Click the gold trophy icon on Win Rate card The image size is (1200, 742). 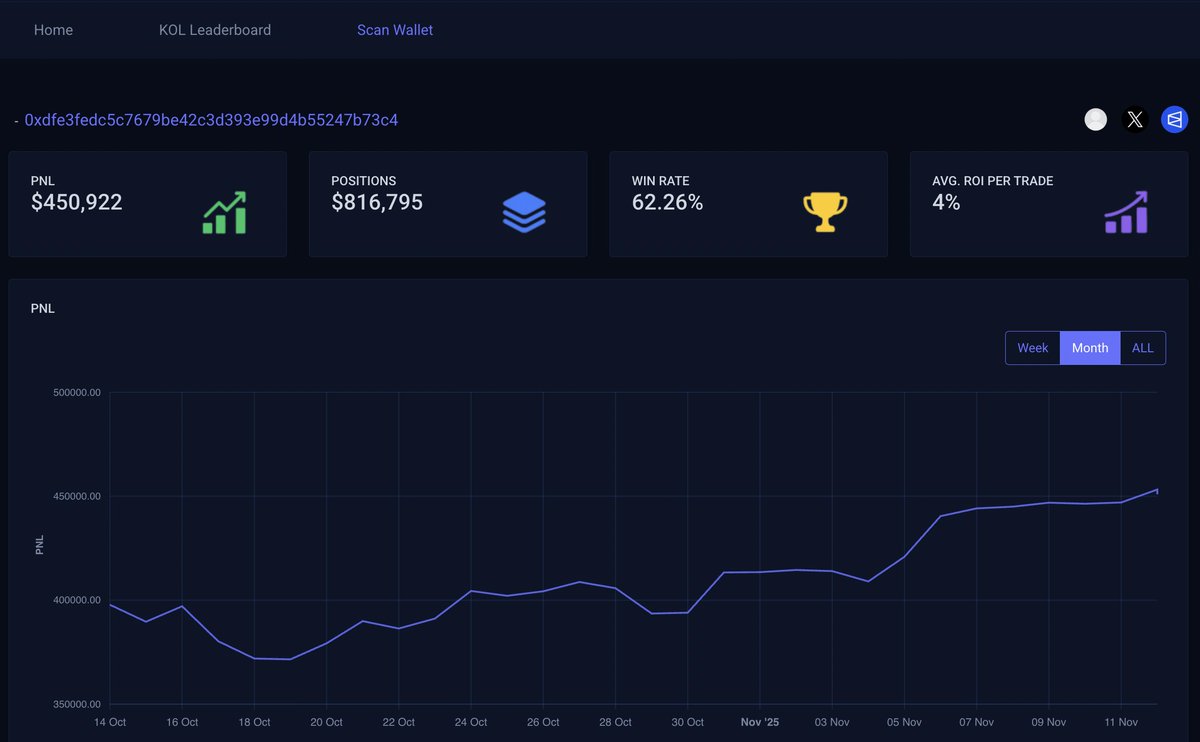pos(825,210)
